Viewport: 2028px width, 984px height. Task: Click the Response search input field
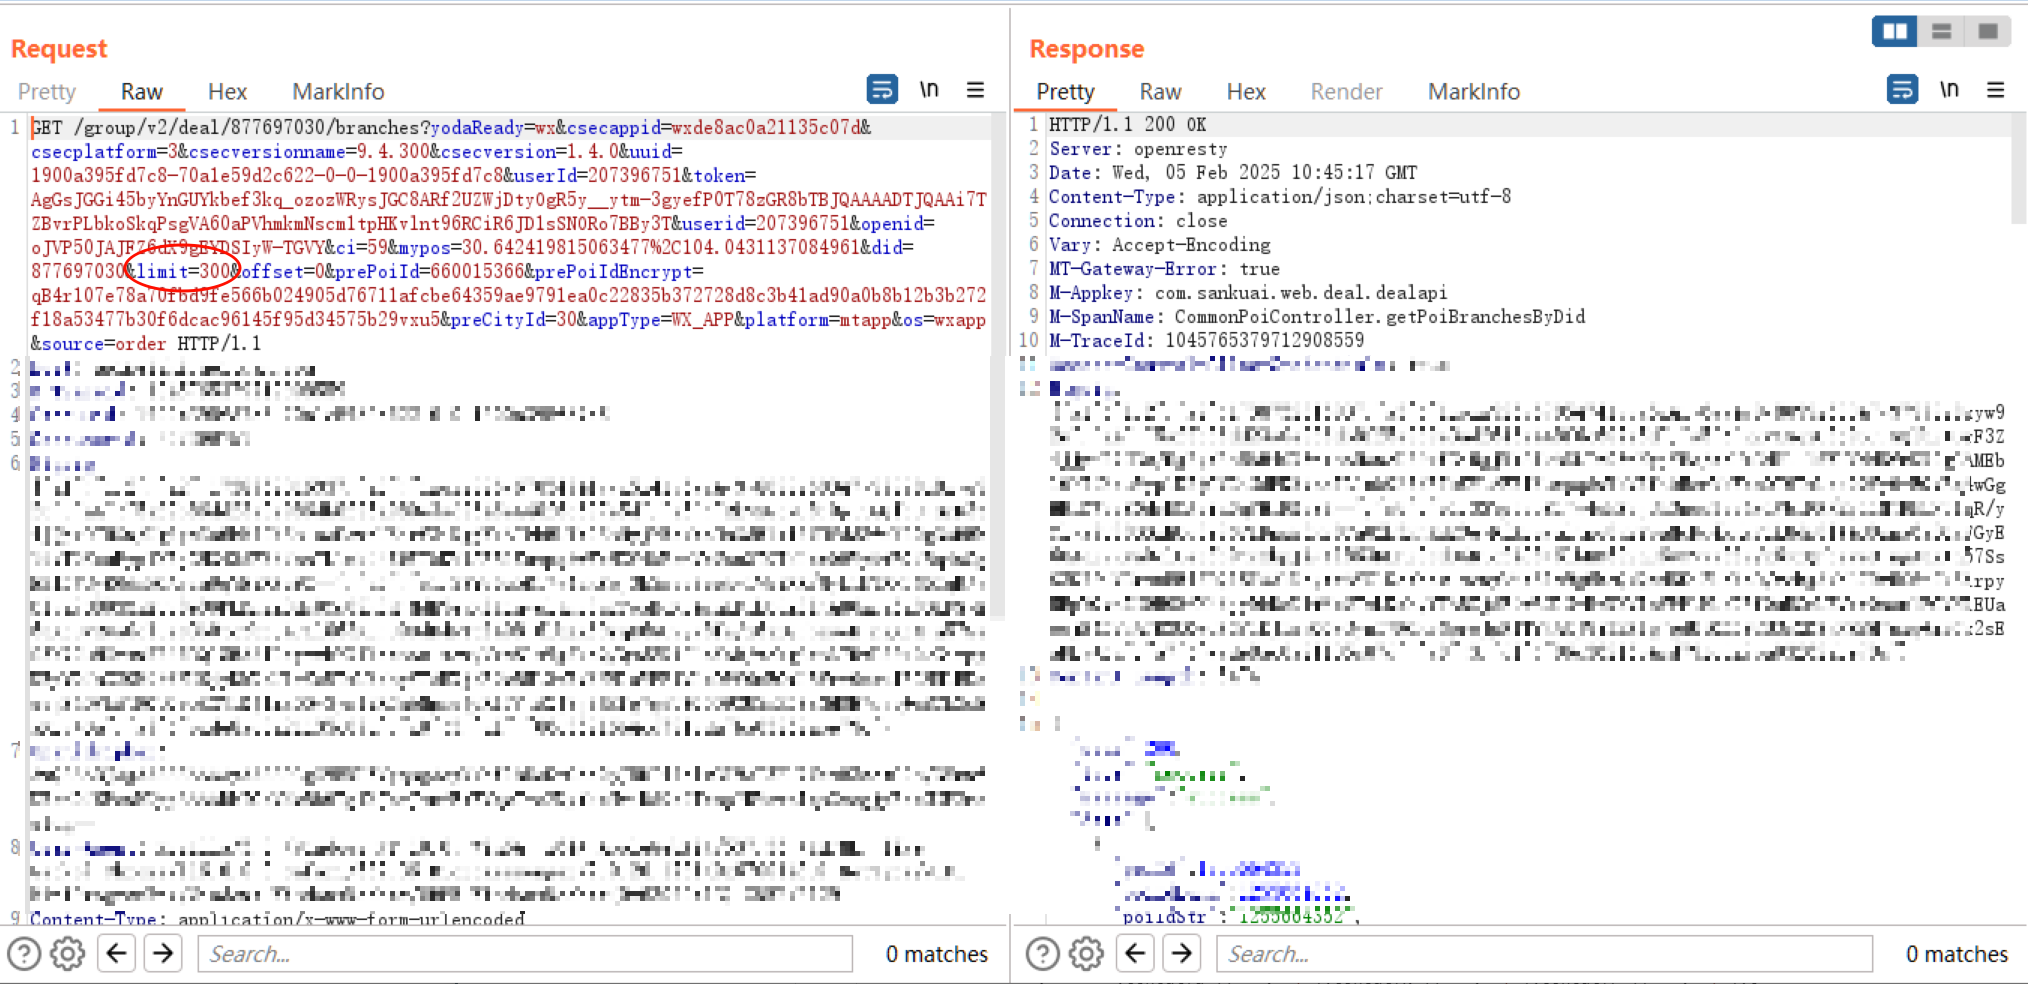pos(1543,954)
